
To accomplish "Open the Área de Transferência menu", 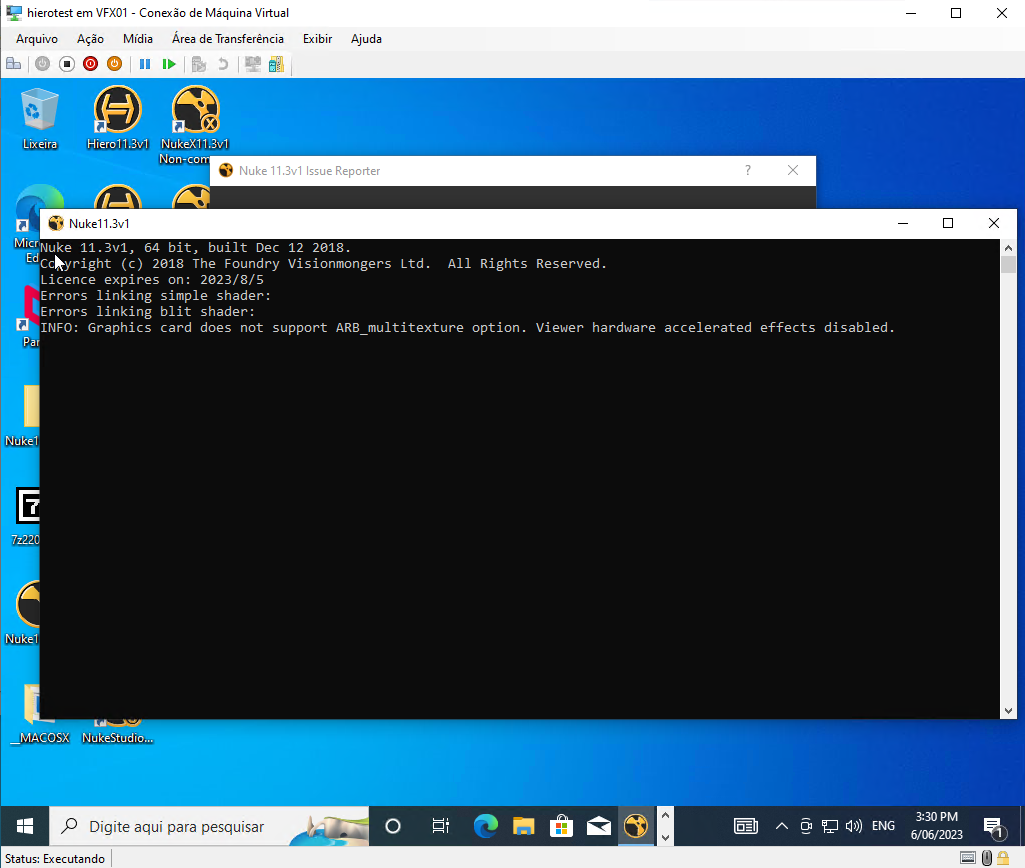I will coord(228,39).
